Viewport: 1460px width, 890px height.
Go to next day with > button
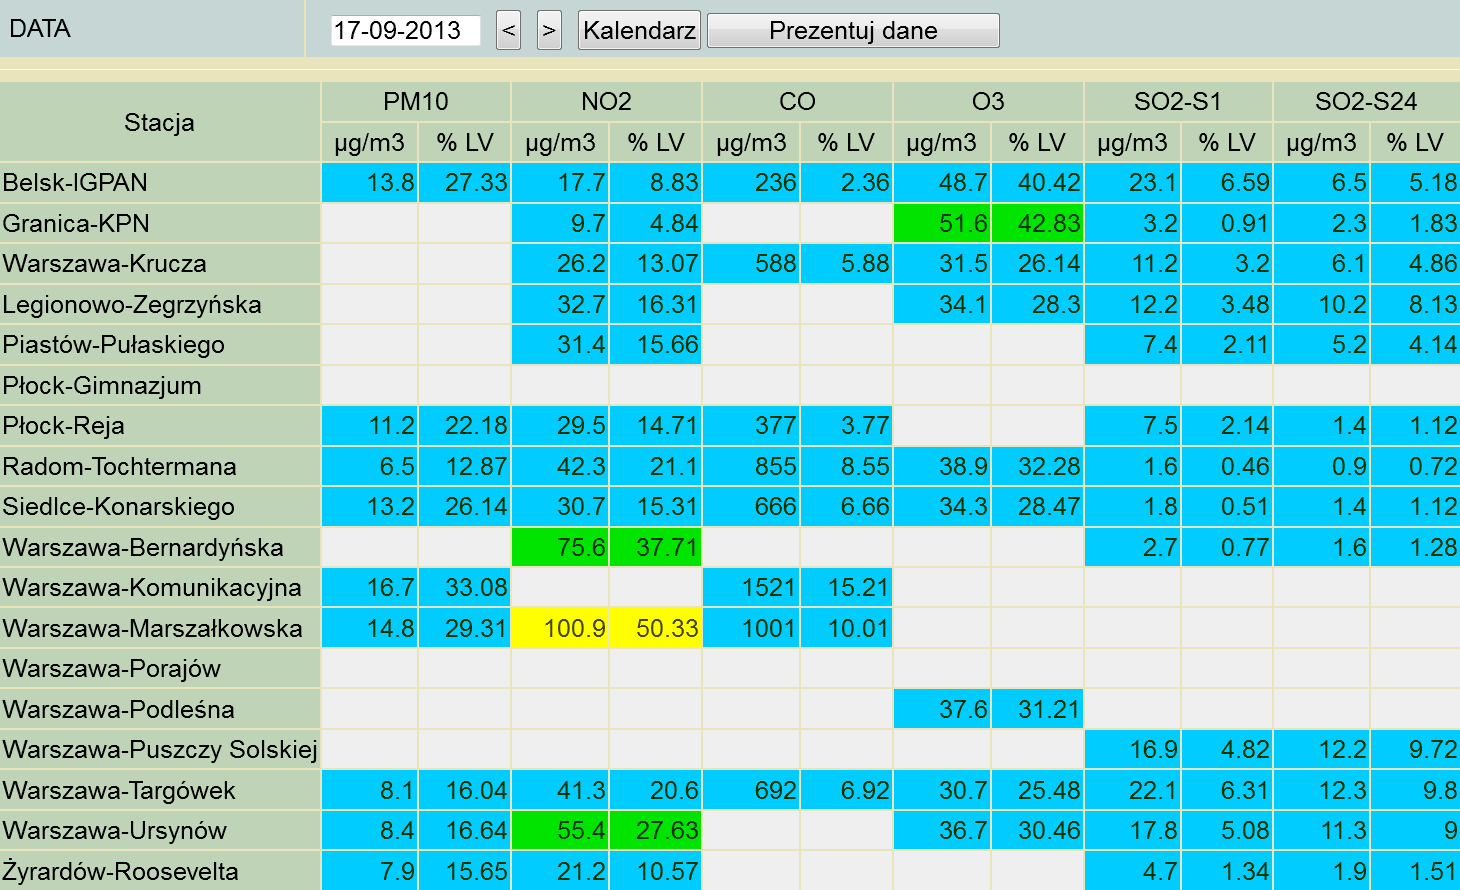(x=549, y=30)
